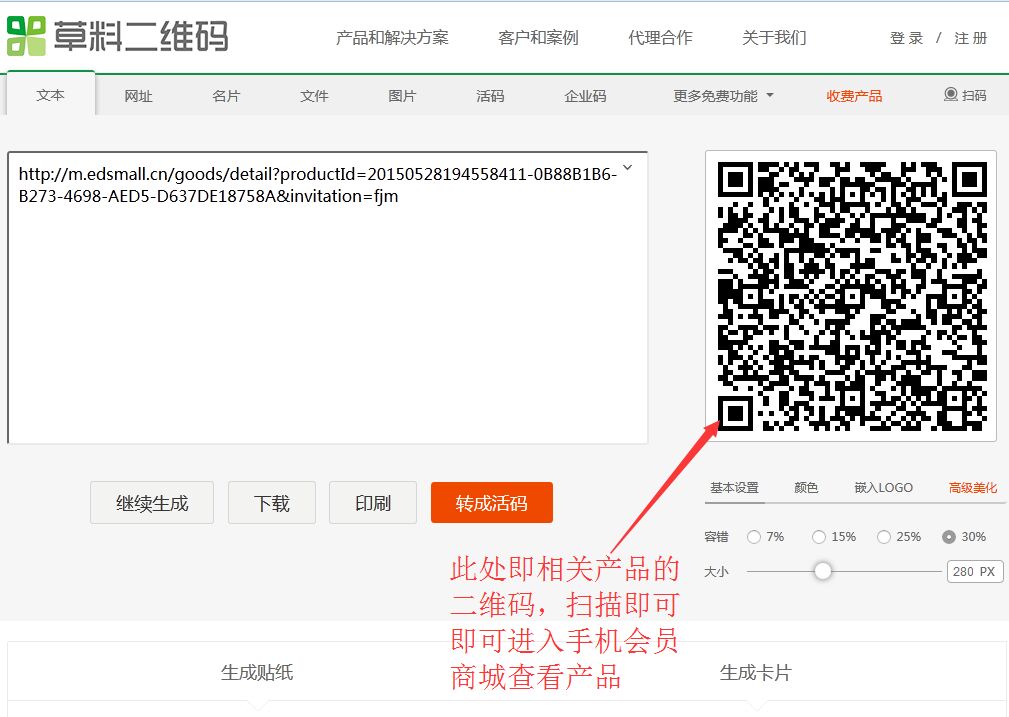Select the 基本设置 tab
This screenshot has width=1009, height=717.
tap(734, 487)
